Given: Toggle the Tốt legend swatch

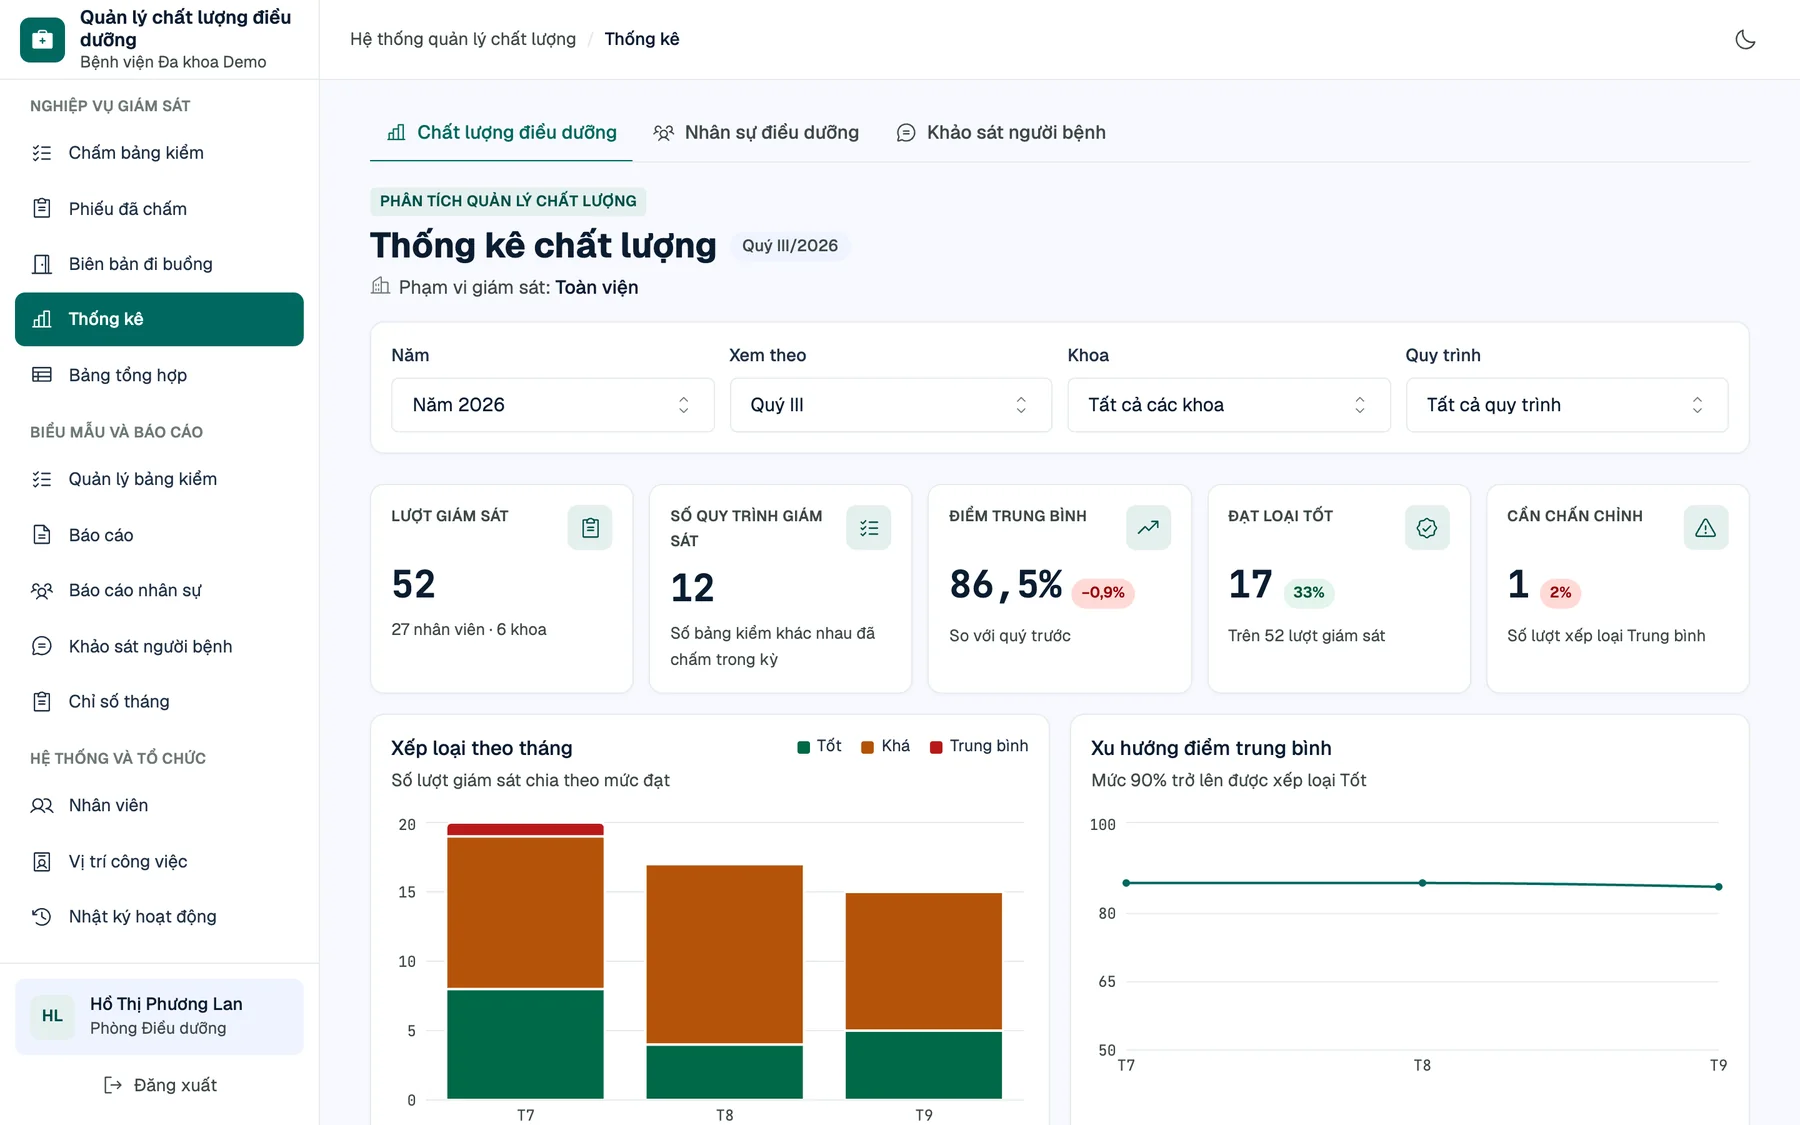Looking at the screenshot, I should 803,747.
